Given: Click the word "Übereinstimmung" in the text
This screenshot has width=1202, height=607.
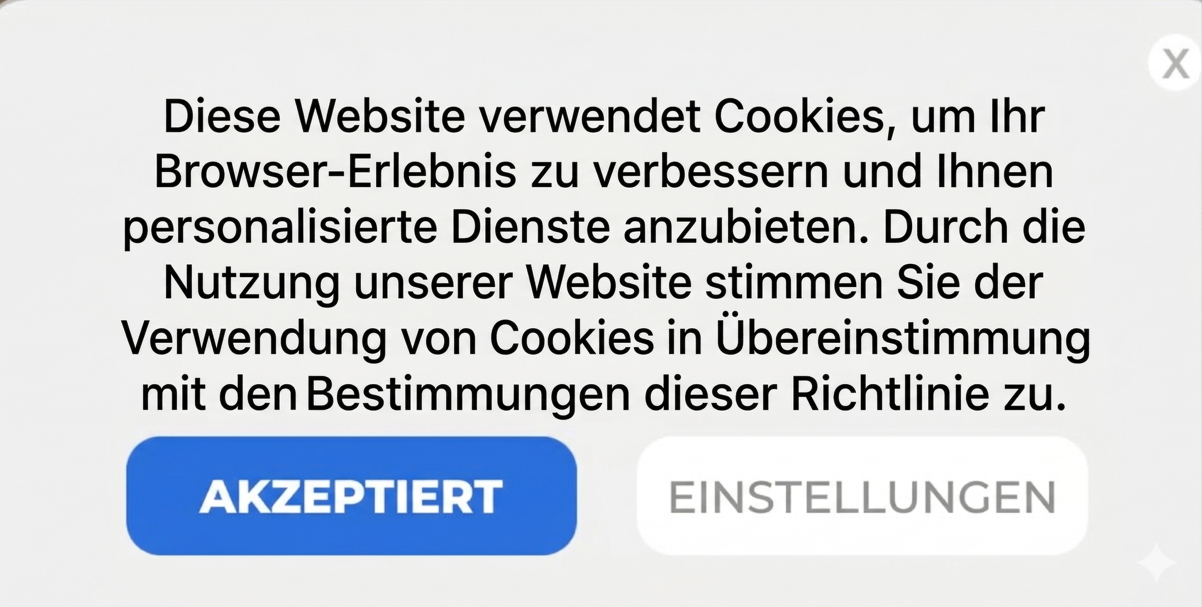Looking at the screenshot, I should tap(903, 339).
